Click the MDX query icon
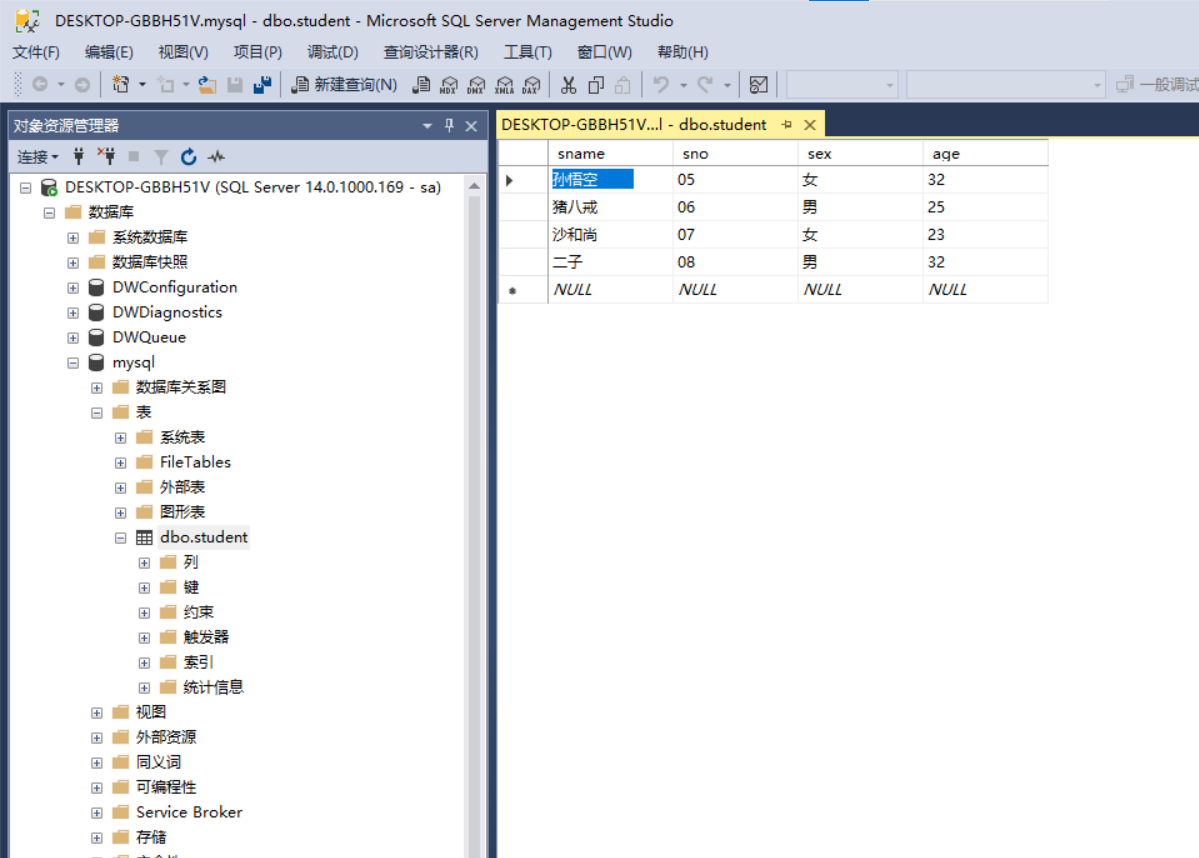1199x858 pixels. 449,84
